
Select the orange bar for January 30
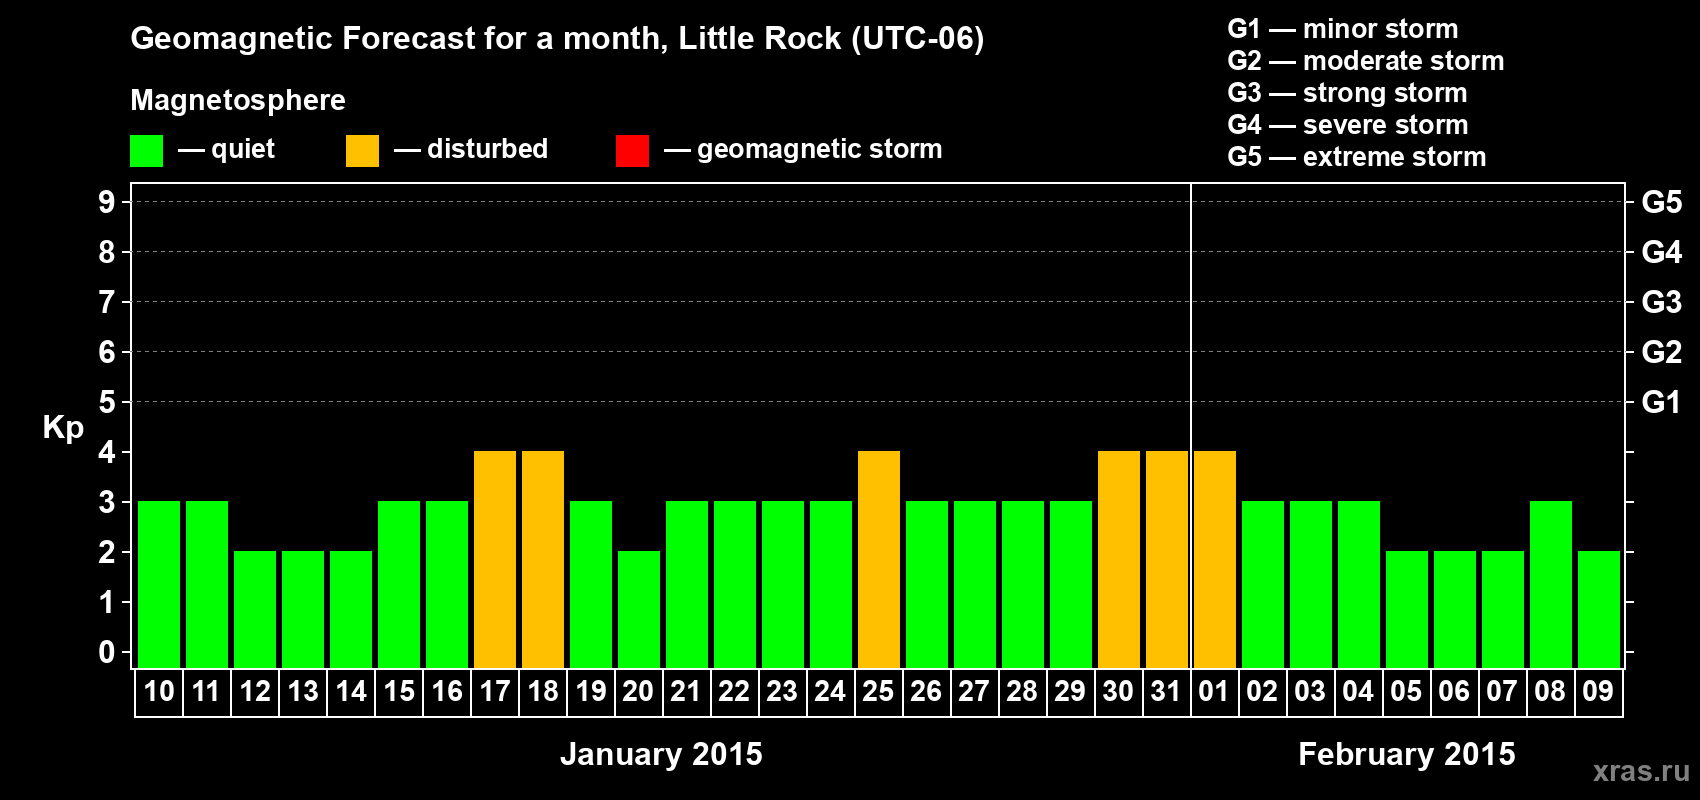1119,559
